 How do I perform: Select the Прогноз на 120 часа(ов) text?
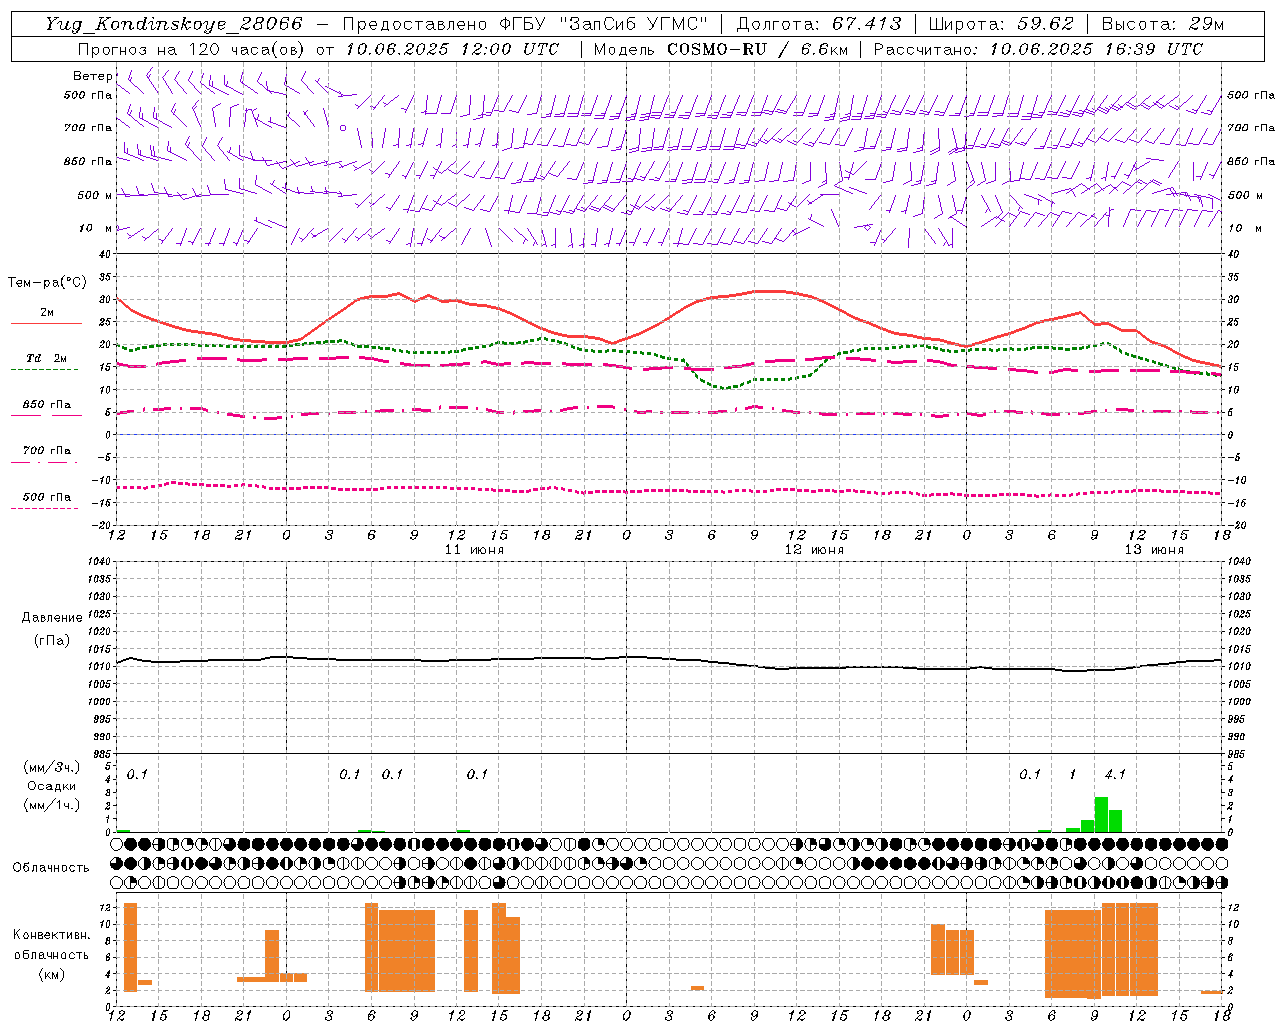(192, 49)
